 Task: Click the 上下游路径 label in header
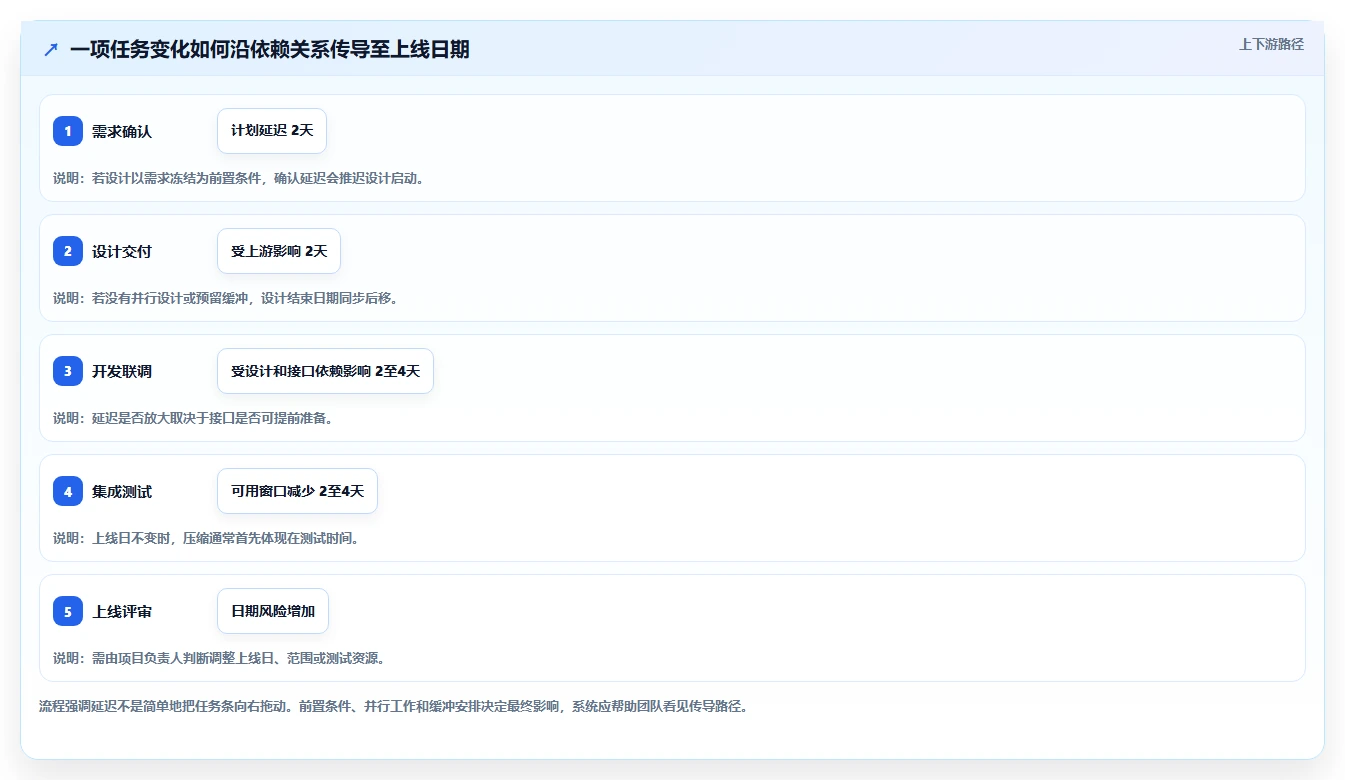pyautogui.click(x=1271, y=44)
